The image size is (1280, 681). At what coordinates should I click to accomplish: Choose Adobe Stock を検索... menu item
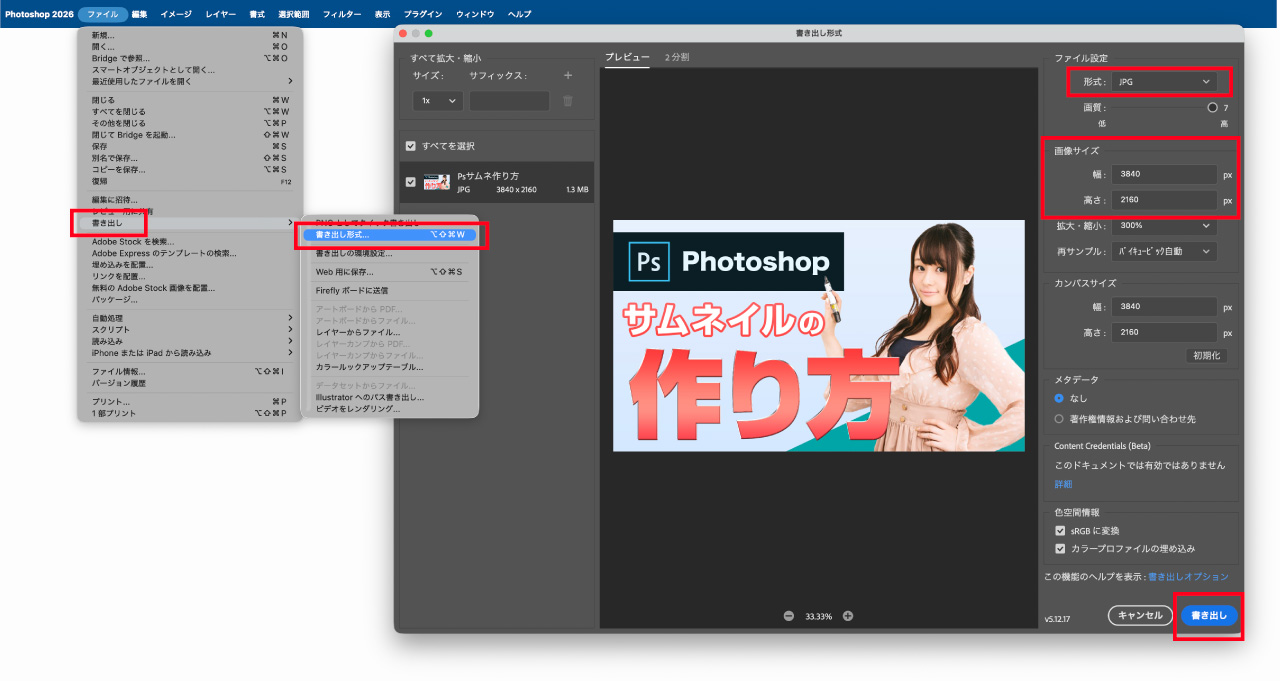tap(192, 242)
